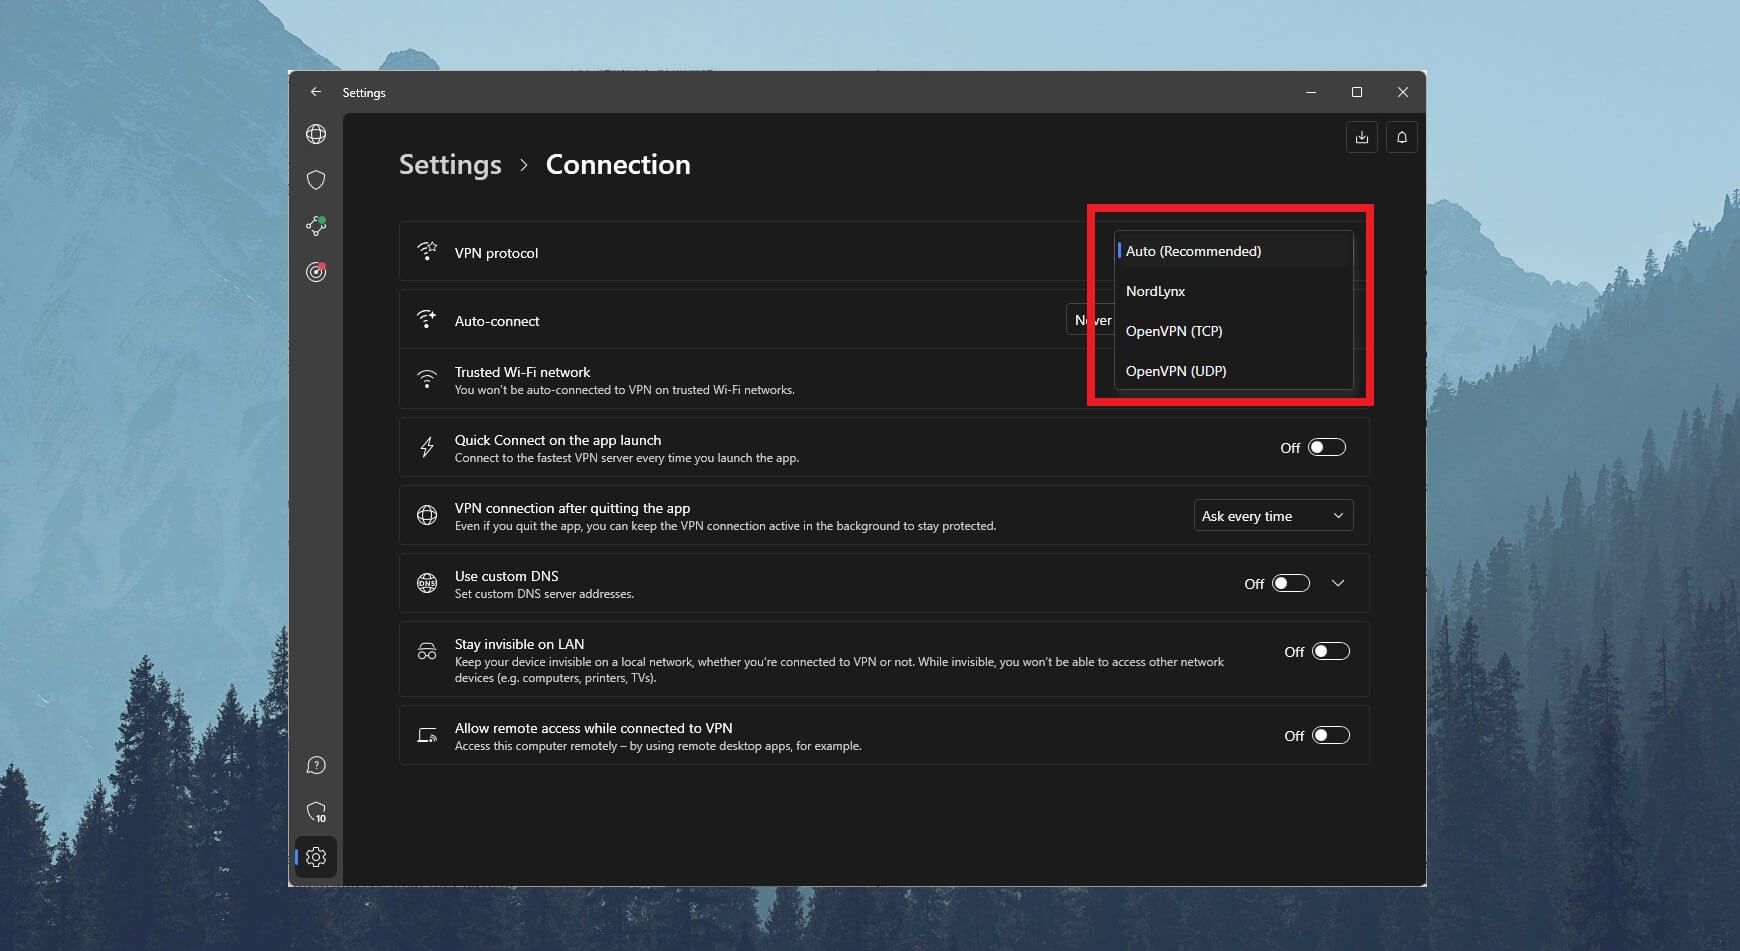Close the Settings window
Viewport: 1740px width, 951px height.
1403,92
